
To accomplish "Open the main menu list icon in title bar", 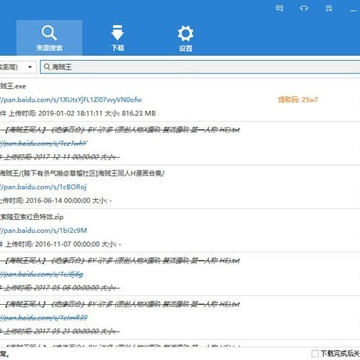I will [329, 8].
